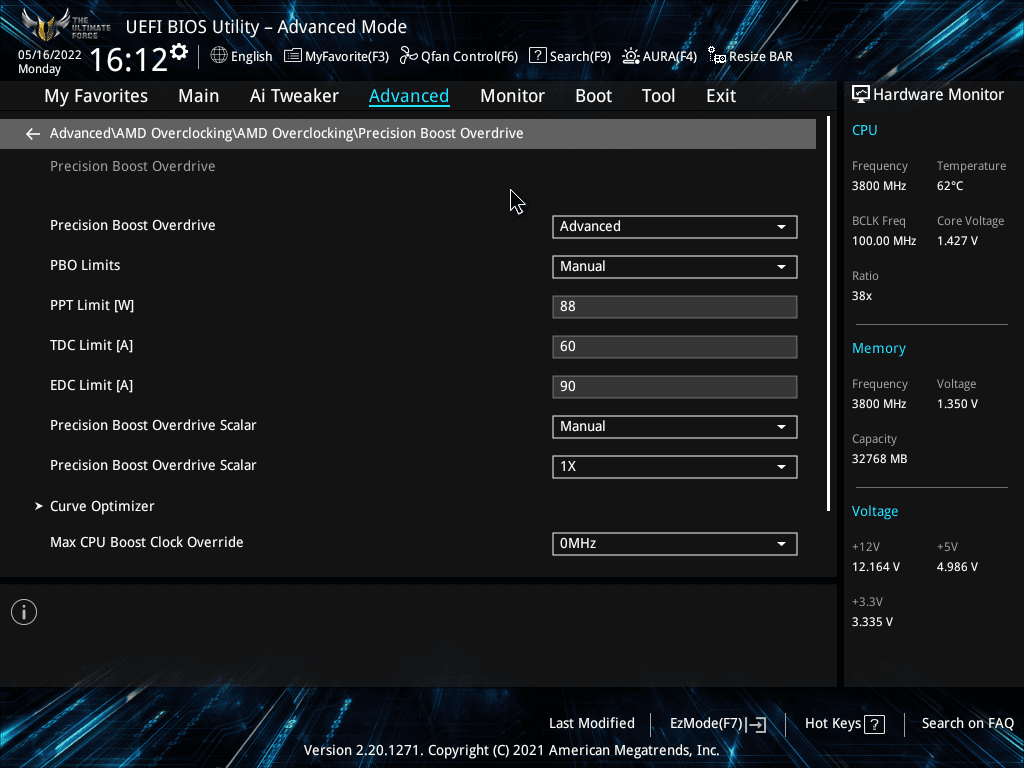The image size is (1024, 768).
Task: Select the PPT Limit [W] label
Action: tap(92, 306)
